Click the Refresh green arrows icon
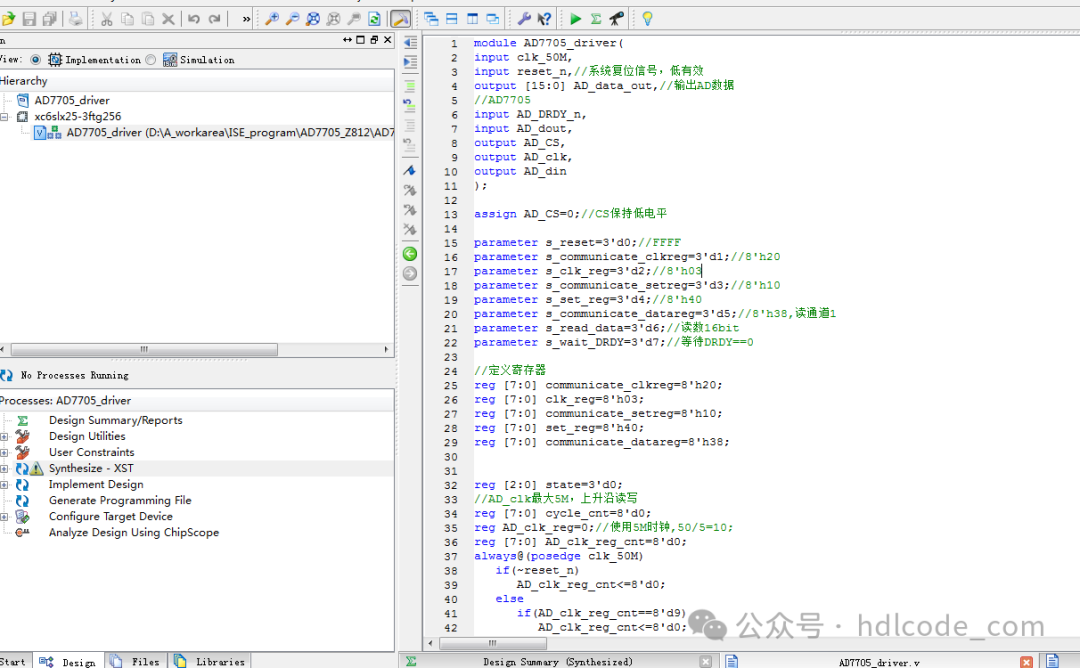Screen dimensions: 1080x668 click(x=374, y=19)
